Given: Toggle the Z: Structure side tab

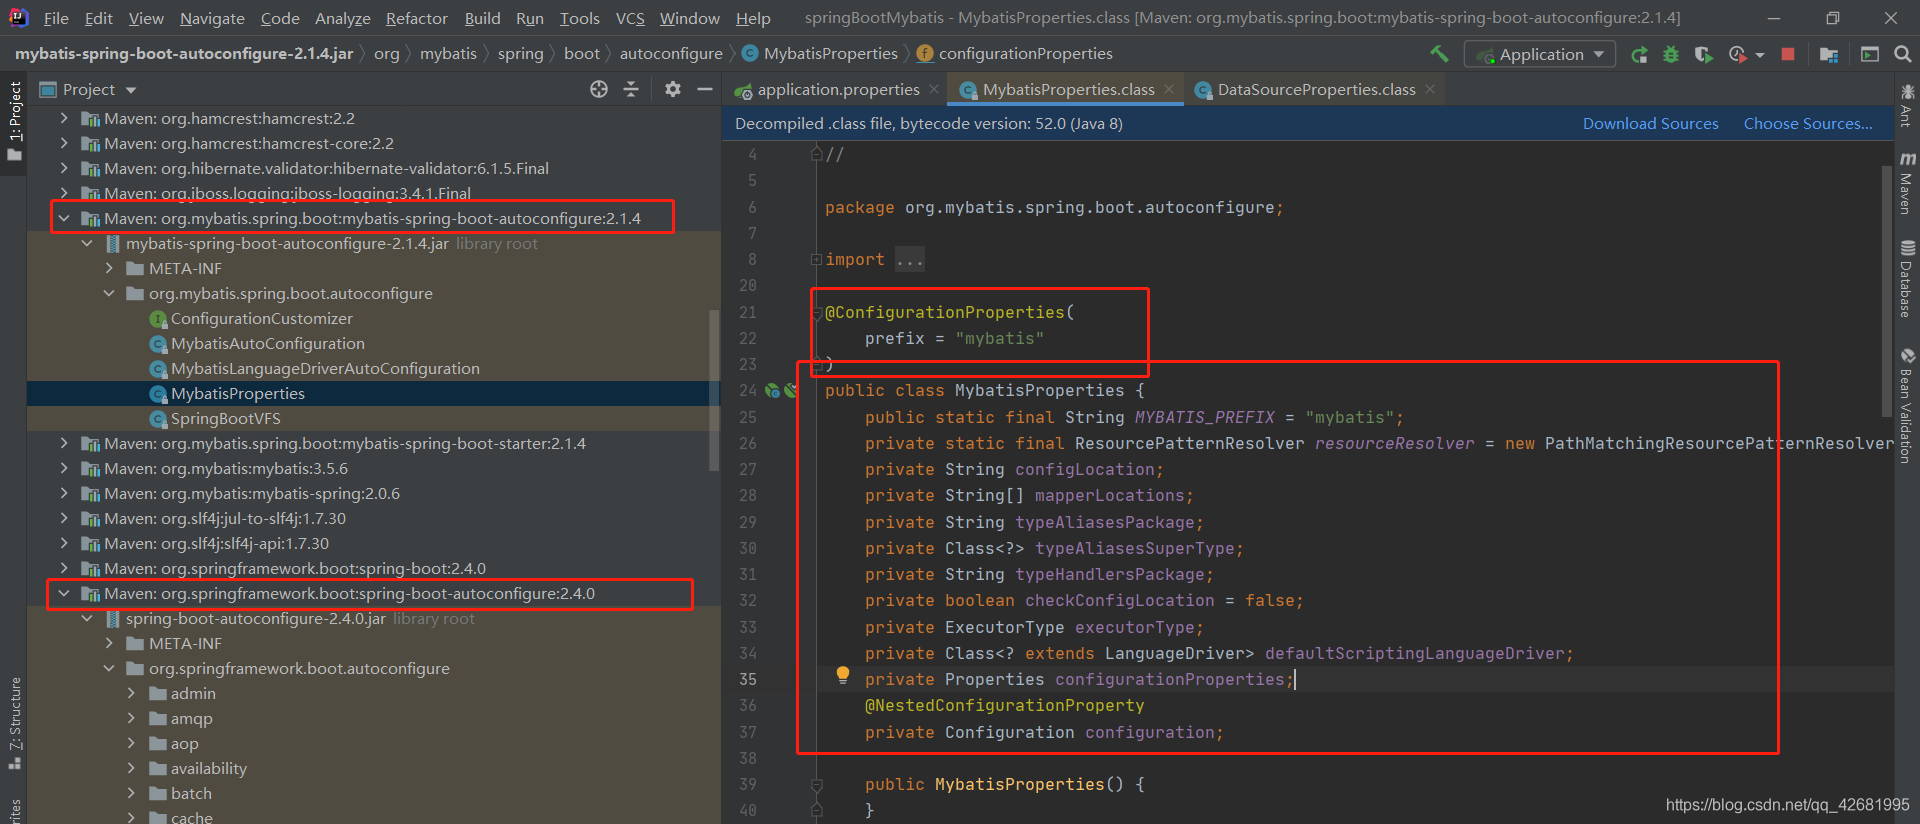Looking at the screenshot, I should [14, 722].
